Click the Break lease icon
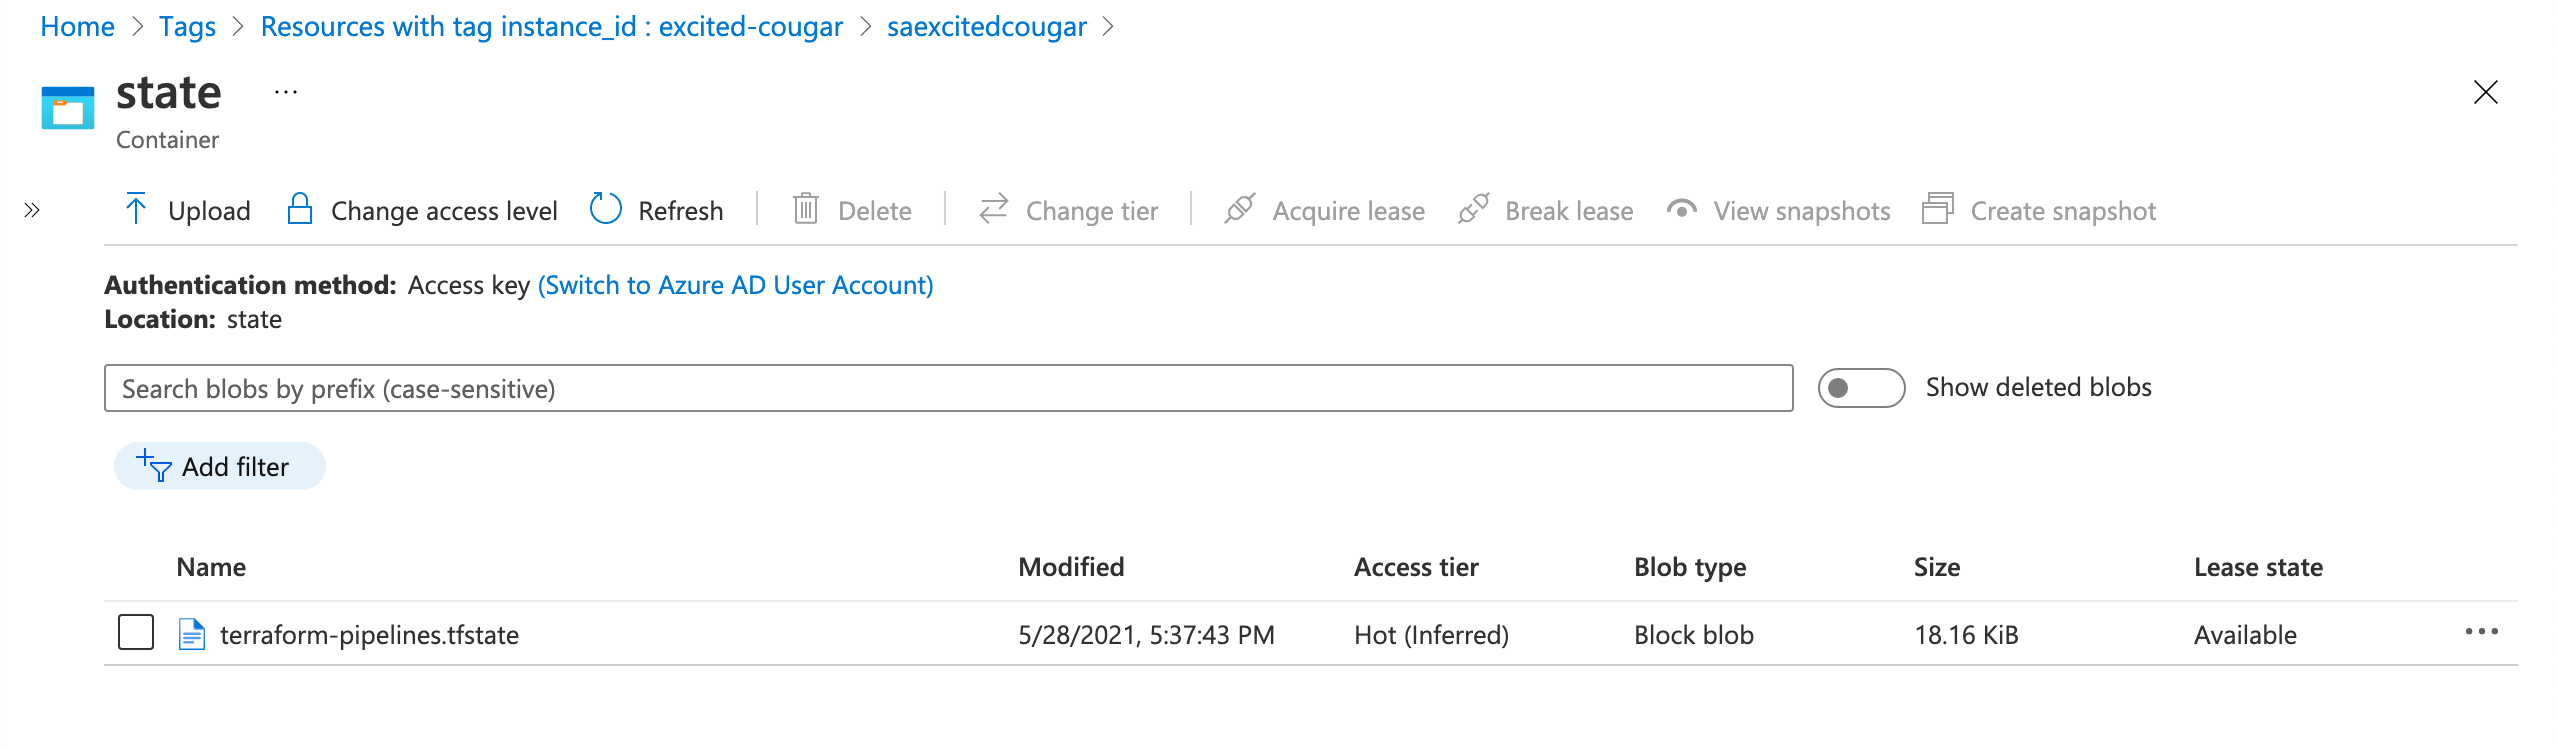 (1473, 209)
